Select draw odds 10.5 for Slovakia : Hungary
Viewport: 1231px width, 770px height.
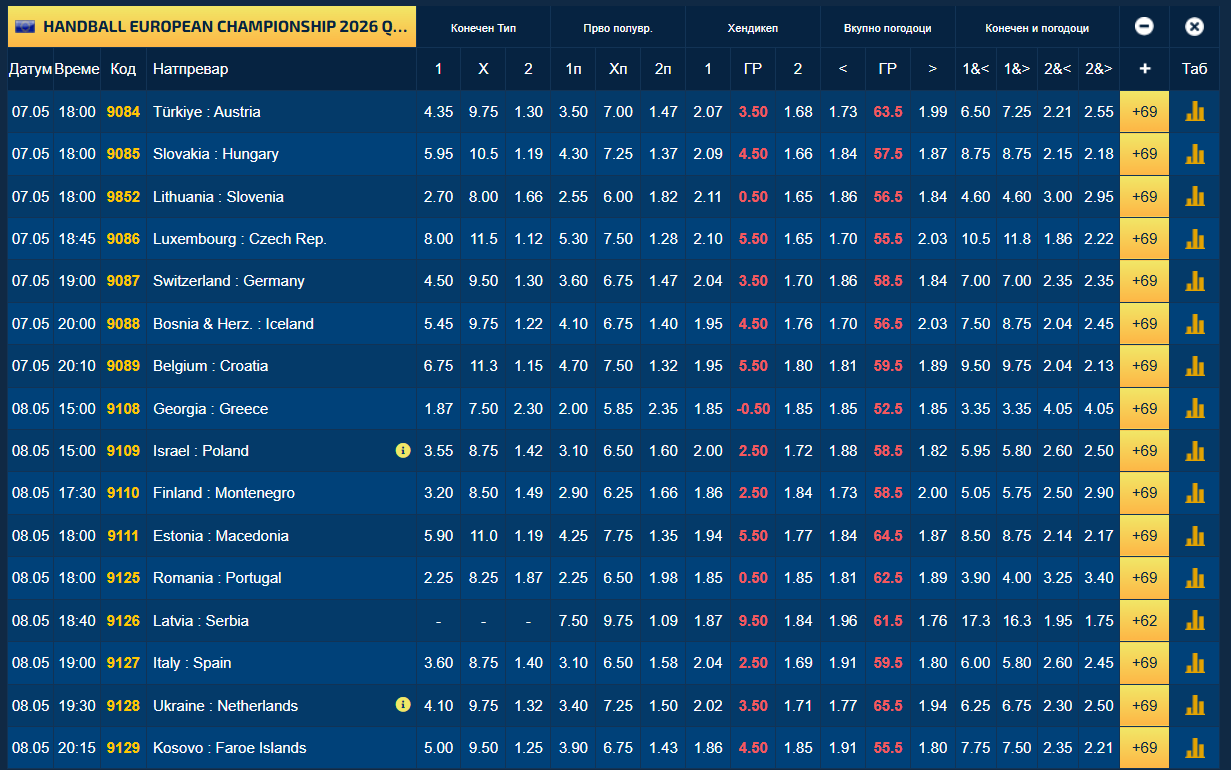483,154
